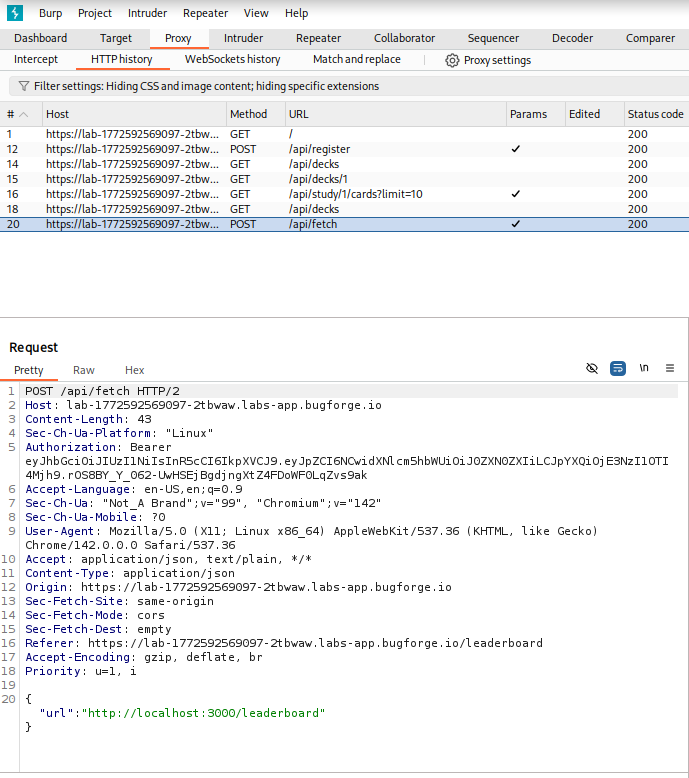The height and width of the screenshot is (778, 689).
Task: Switch to the Repeater tool tab
Action: point(318,38)
